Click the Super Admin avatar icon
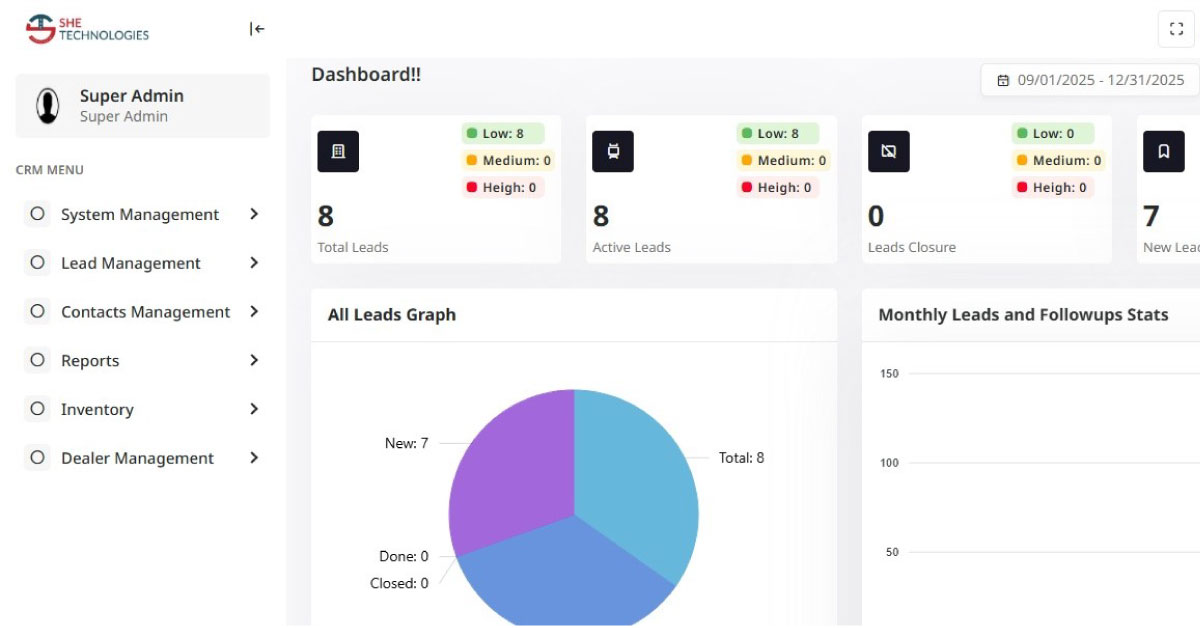 (x=47, y=105)
